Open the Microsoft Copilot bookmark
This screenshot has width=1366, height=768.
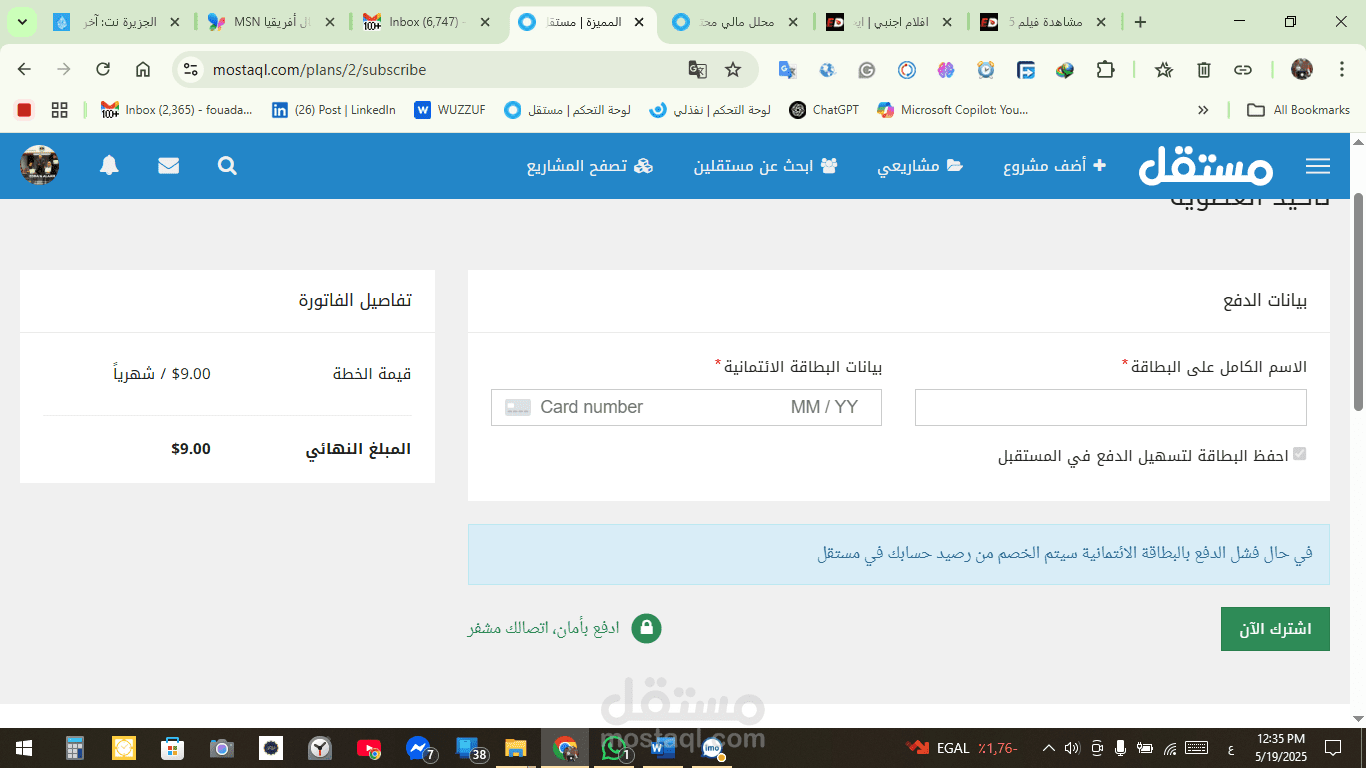coord(953,110)
